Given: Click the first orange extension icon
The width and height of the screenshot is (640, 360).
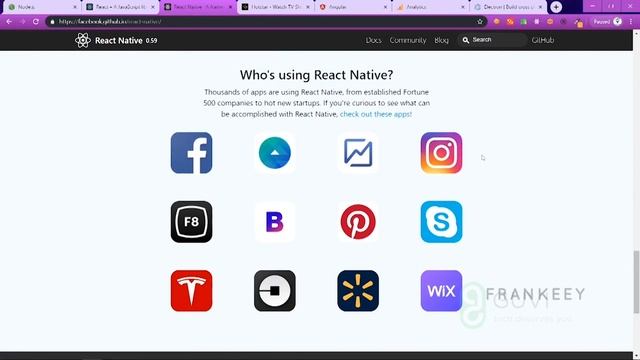Looking at the screenshot, I should (x=497, y=22).
